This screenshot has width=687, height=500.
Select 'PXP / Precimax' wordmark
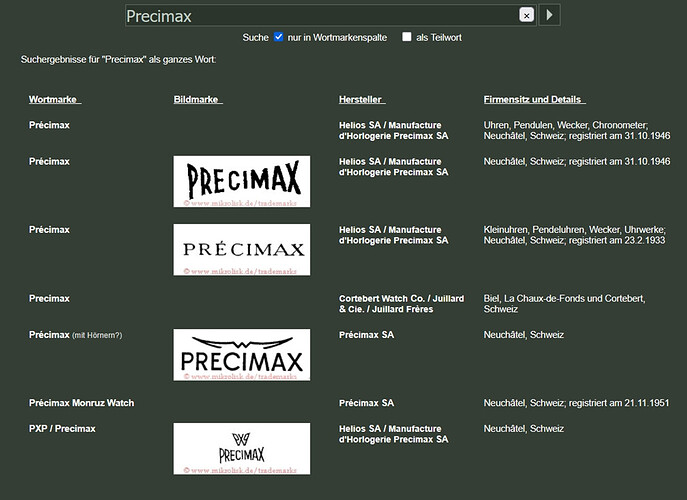click(62, 429)
